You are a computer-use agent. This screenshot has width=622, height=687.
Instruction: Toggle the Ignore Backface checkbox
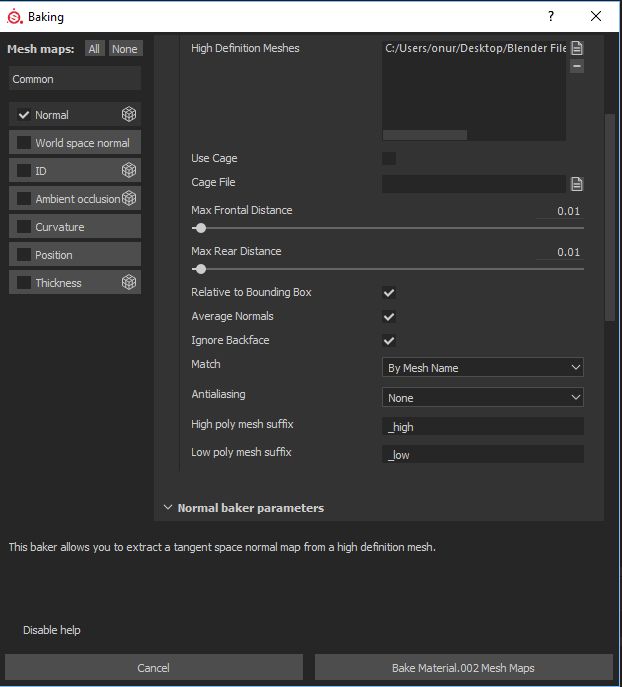[389, 340]
